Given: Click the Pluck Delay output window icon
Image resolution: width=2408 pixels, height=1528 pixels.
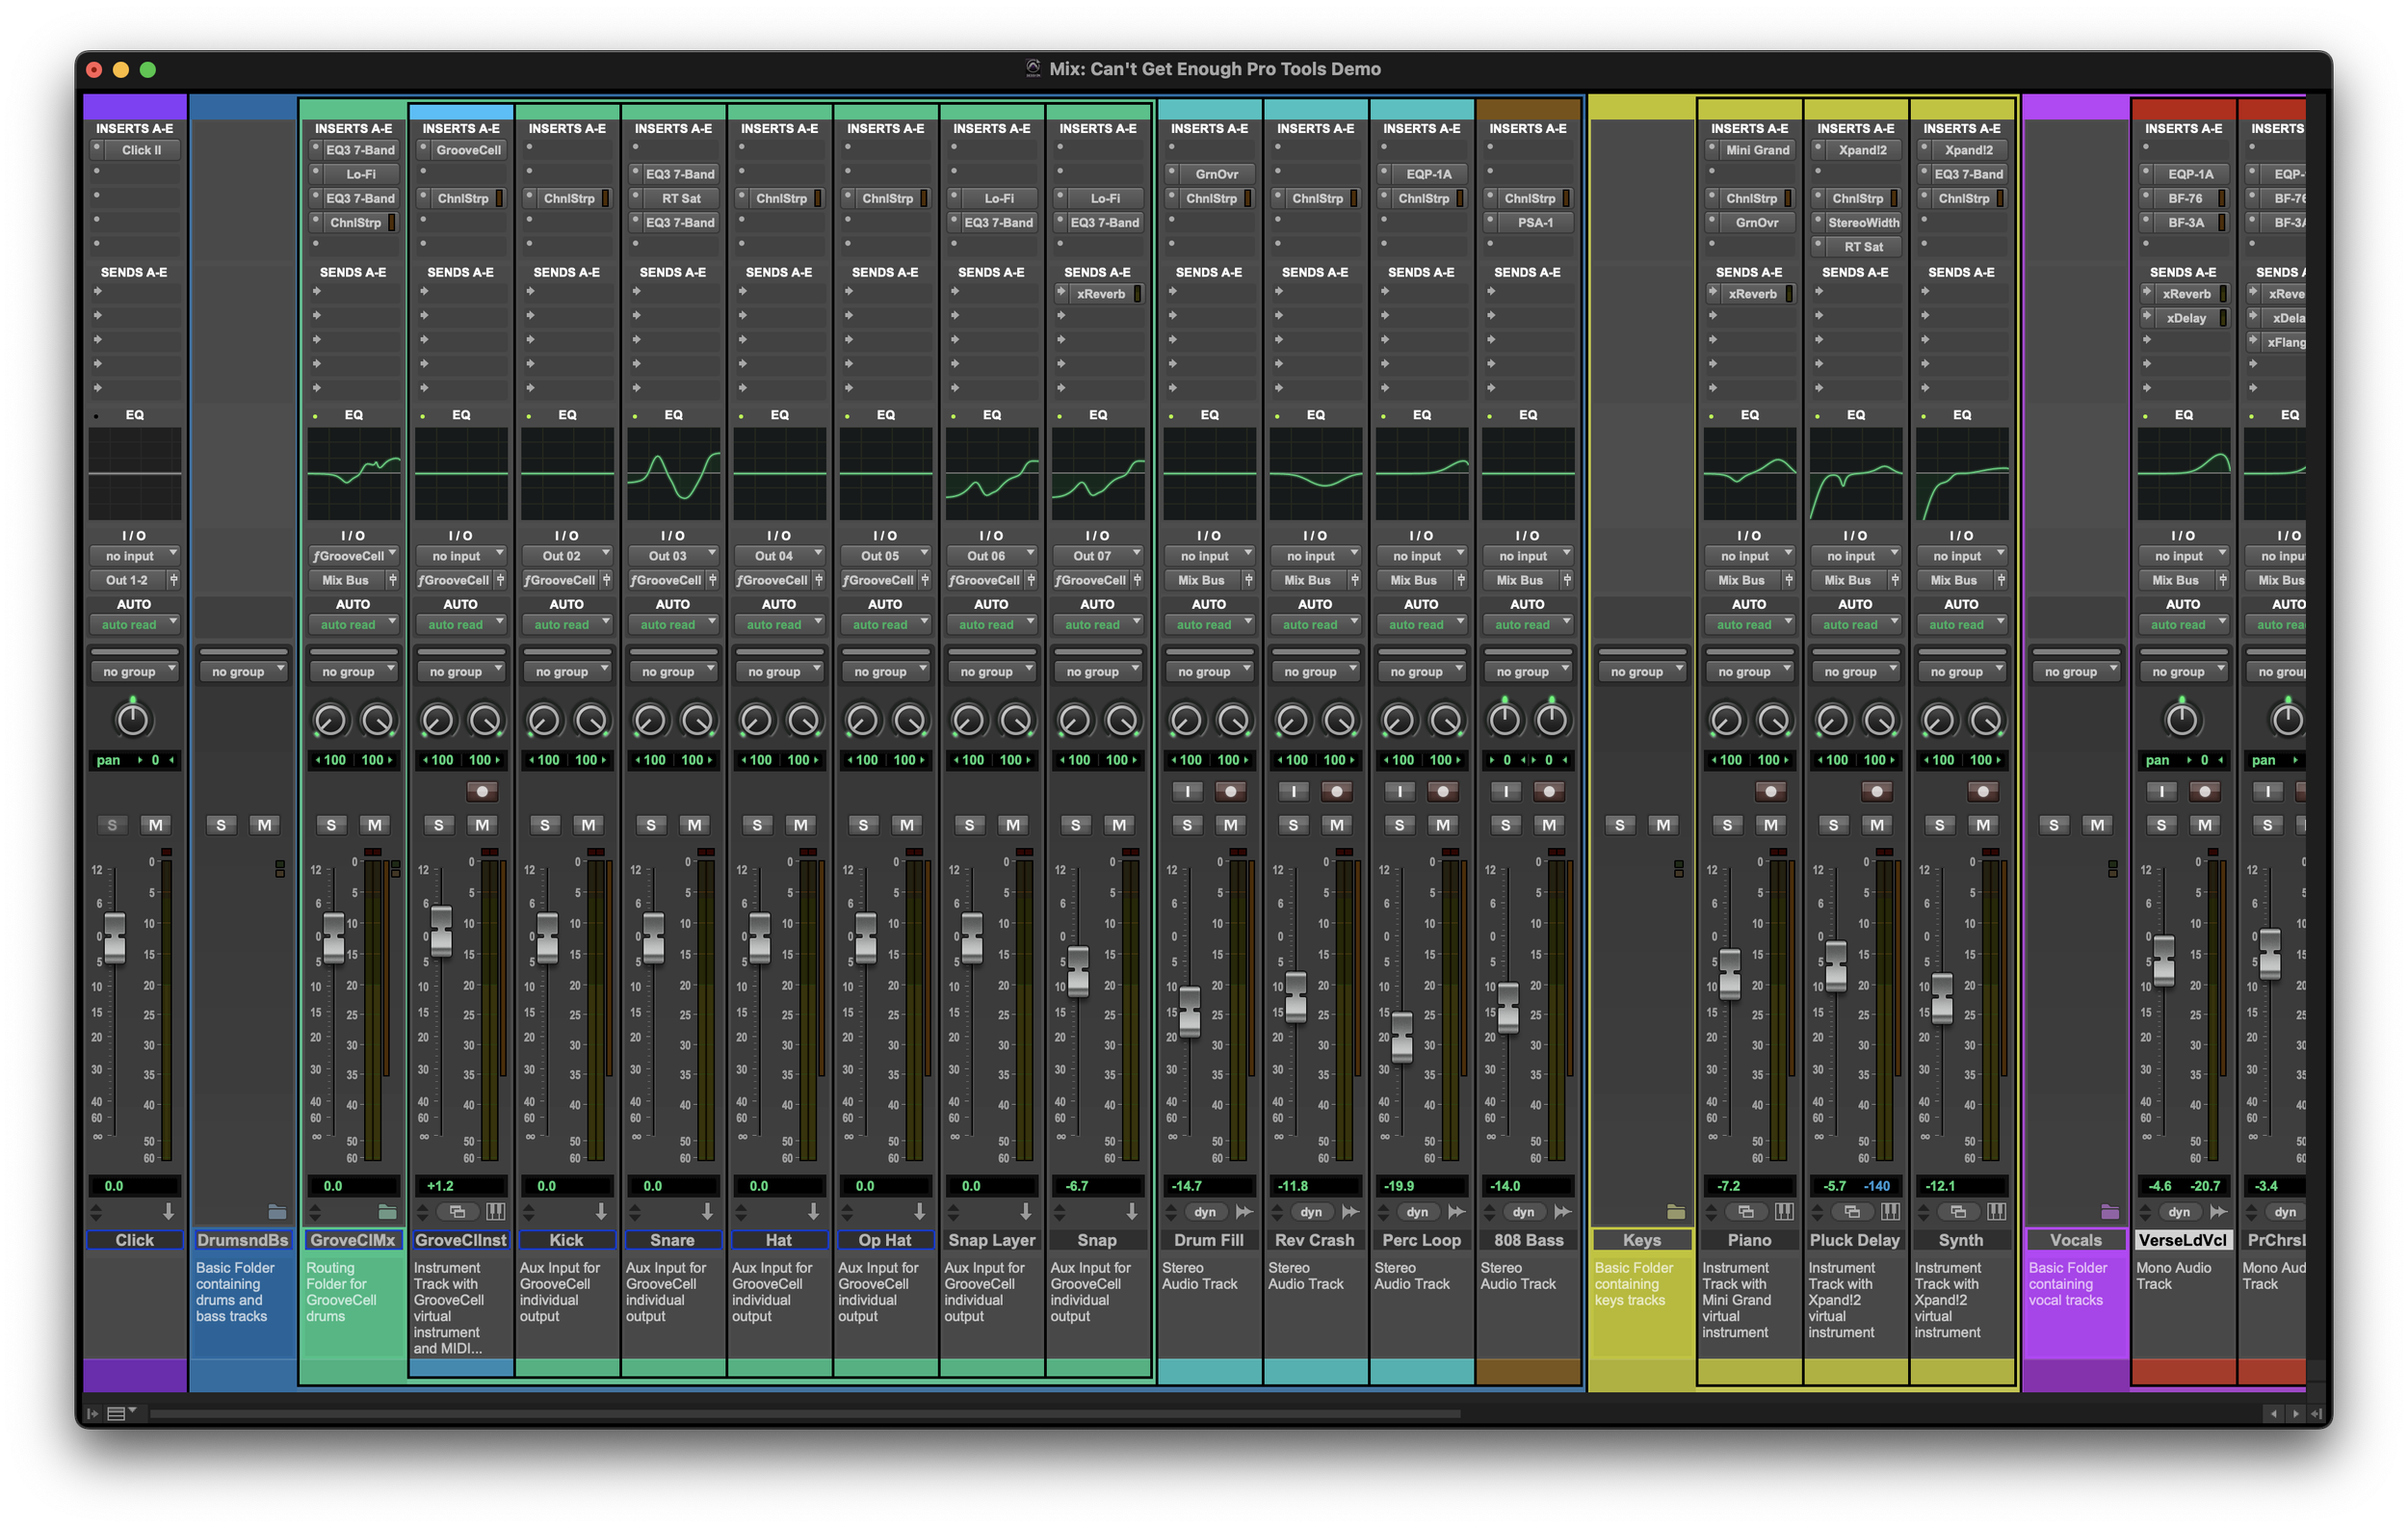Looking at the screenshot, I should [1852, 1212].
